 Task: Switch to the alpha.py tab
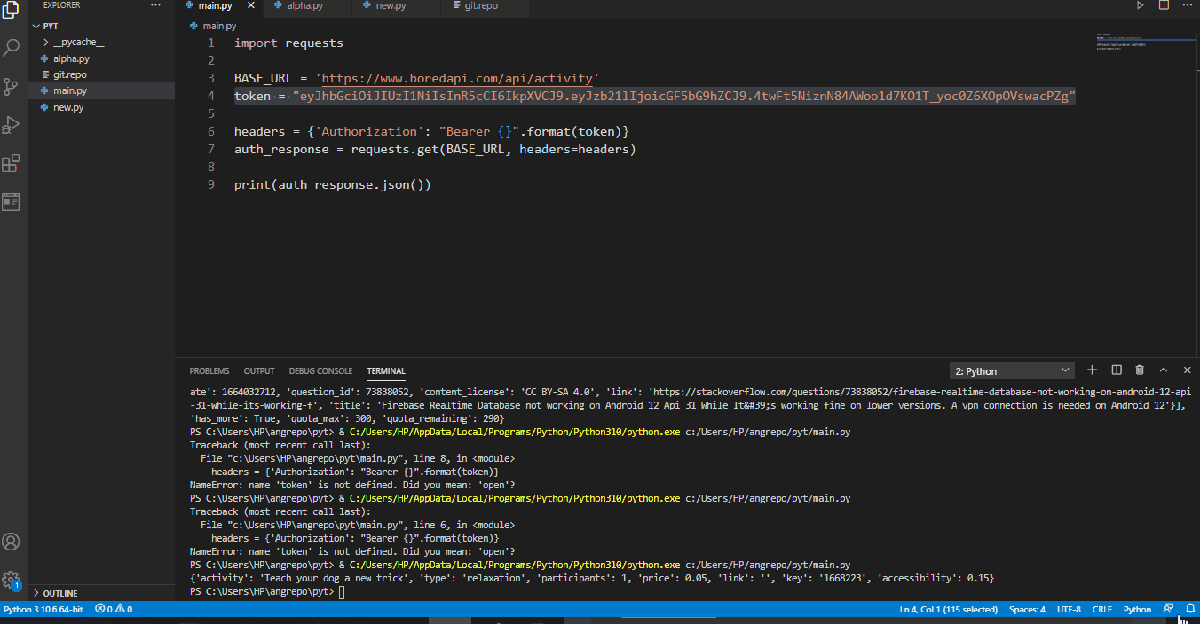point(306,7)
